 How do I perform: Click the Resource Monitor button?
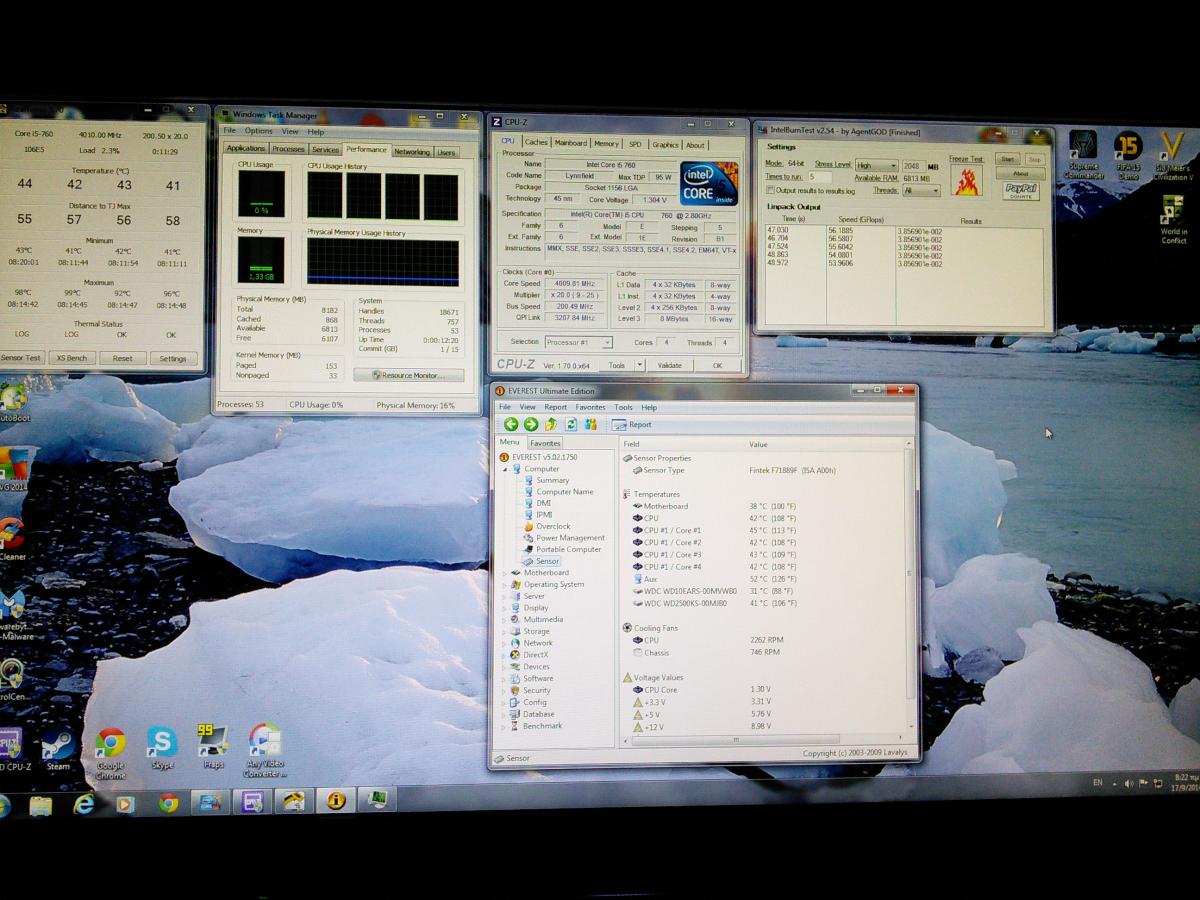pos(408,375)
